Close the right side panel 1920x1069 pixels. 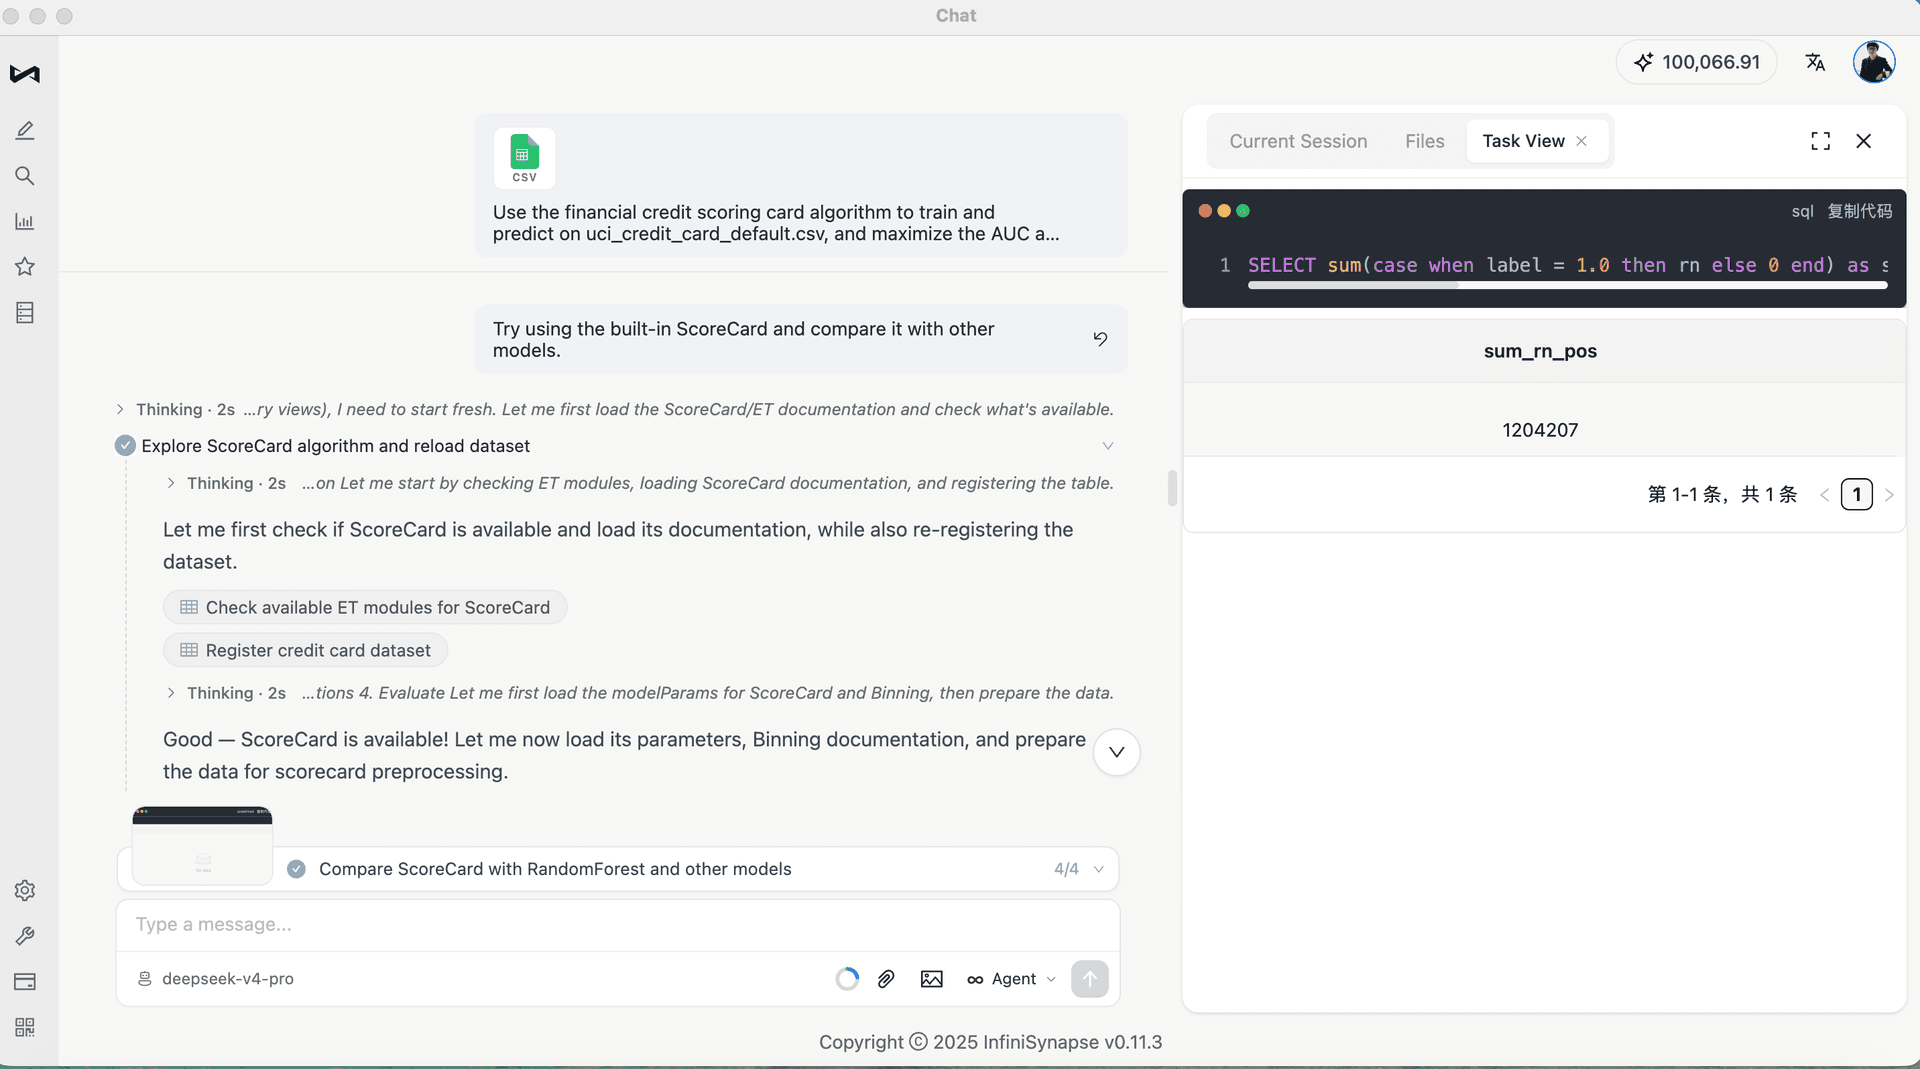1863,141
